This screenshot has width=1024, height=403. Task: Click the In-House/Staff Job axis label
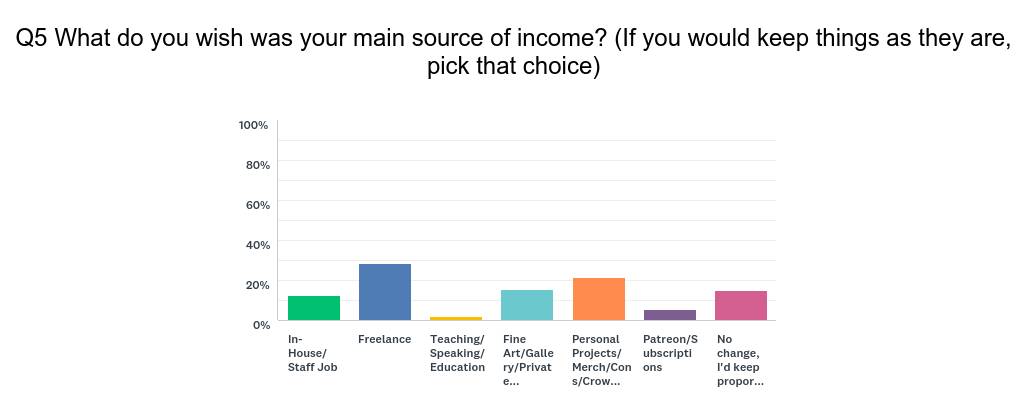[312, 353]
